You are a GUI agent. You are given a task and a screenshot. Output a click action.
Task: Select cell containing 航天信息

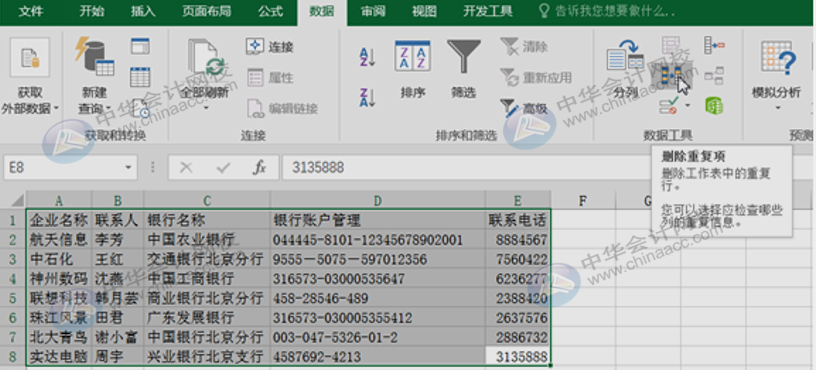[59, 239]
